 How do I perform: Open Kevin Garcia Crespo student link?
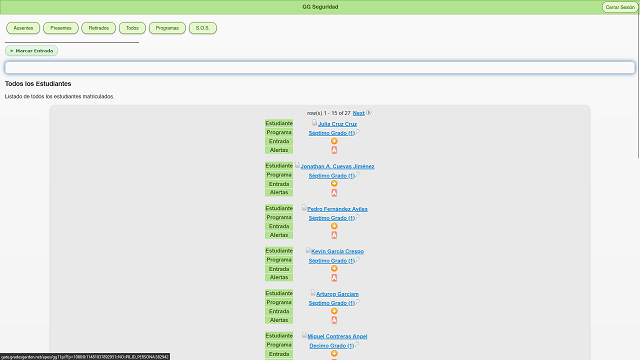tap(338, 251)
